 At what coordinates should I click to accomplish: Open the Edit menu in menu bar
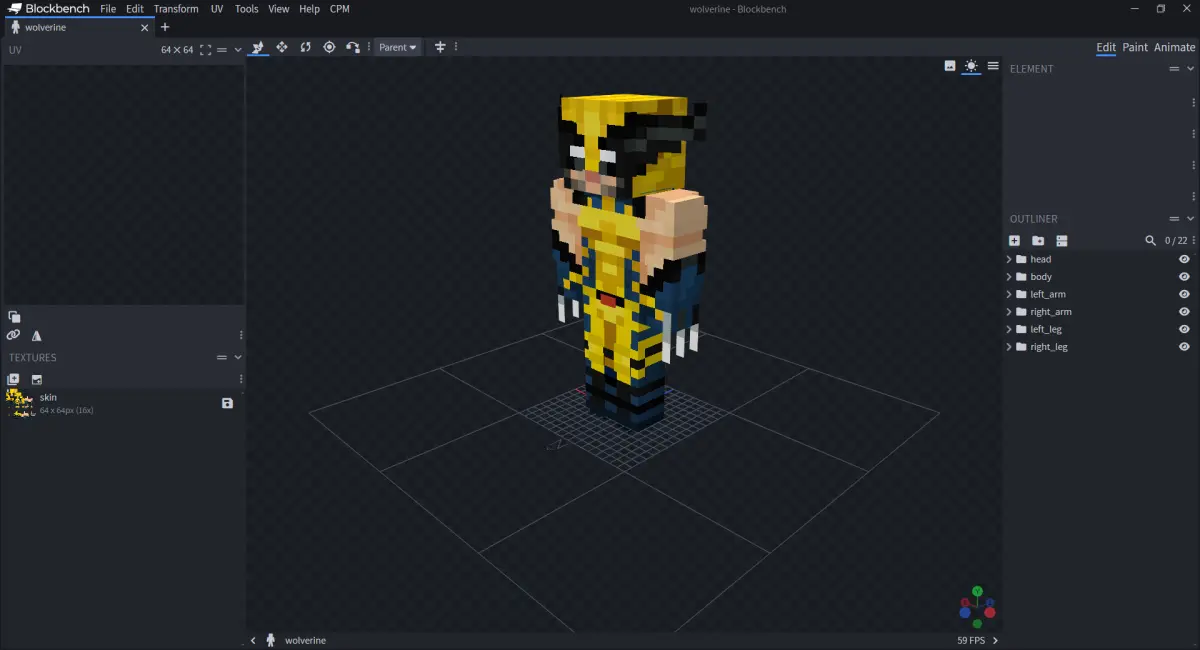tap(135, 9)
